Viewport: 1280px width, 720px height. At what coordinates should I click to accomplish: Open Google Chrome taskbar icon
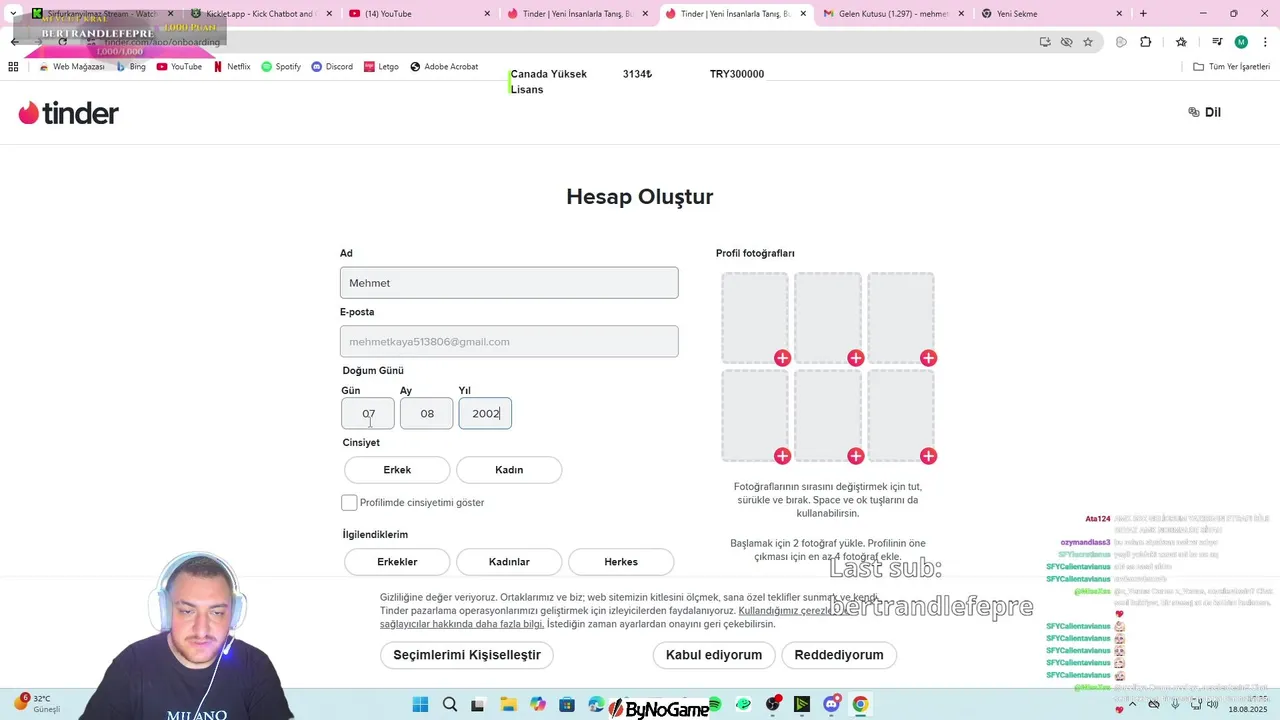pos(860,704)
